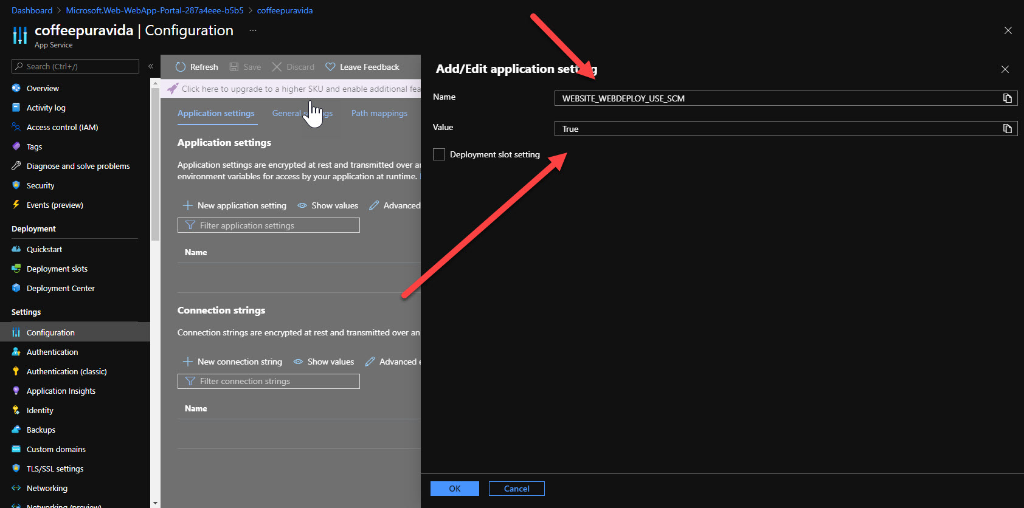This screenshot has height=508, width=1024.
Task: Click Microsoft.Web-WebApp-Portal breadcrumb link
Action: (x=154, y=11)
